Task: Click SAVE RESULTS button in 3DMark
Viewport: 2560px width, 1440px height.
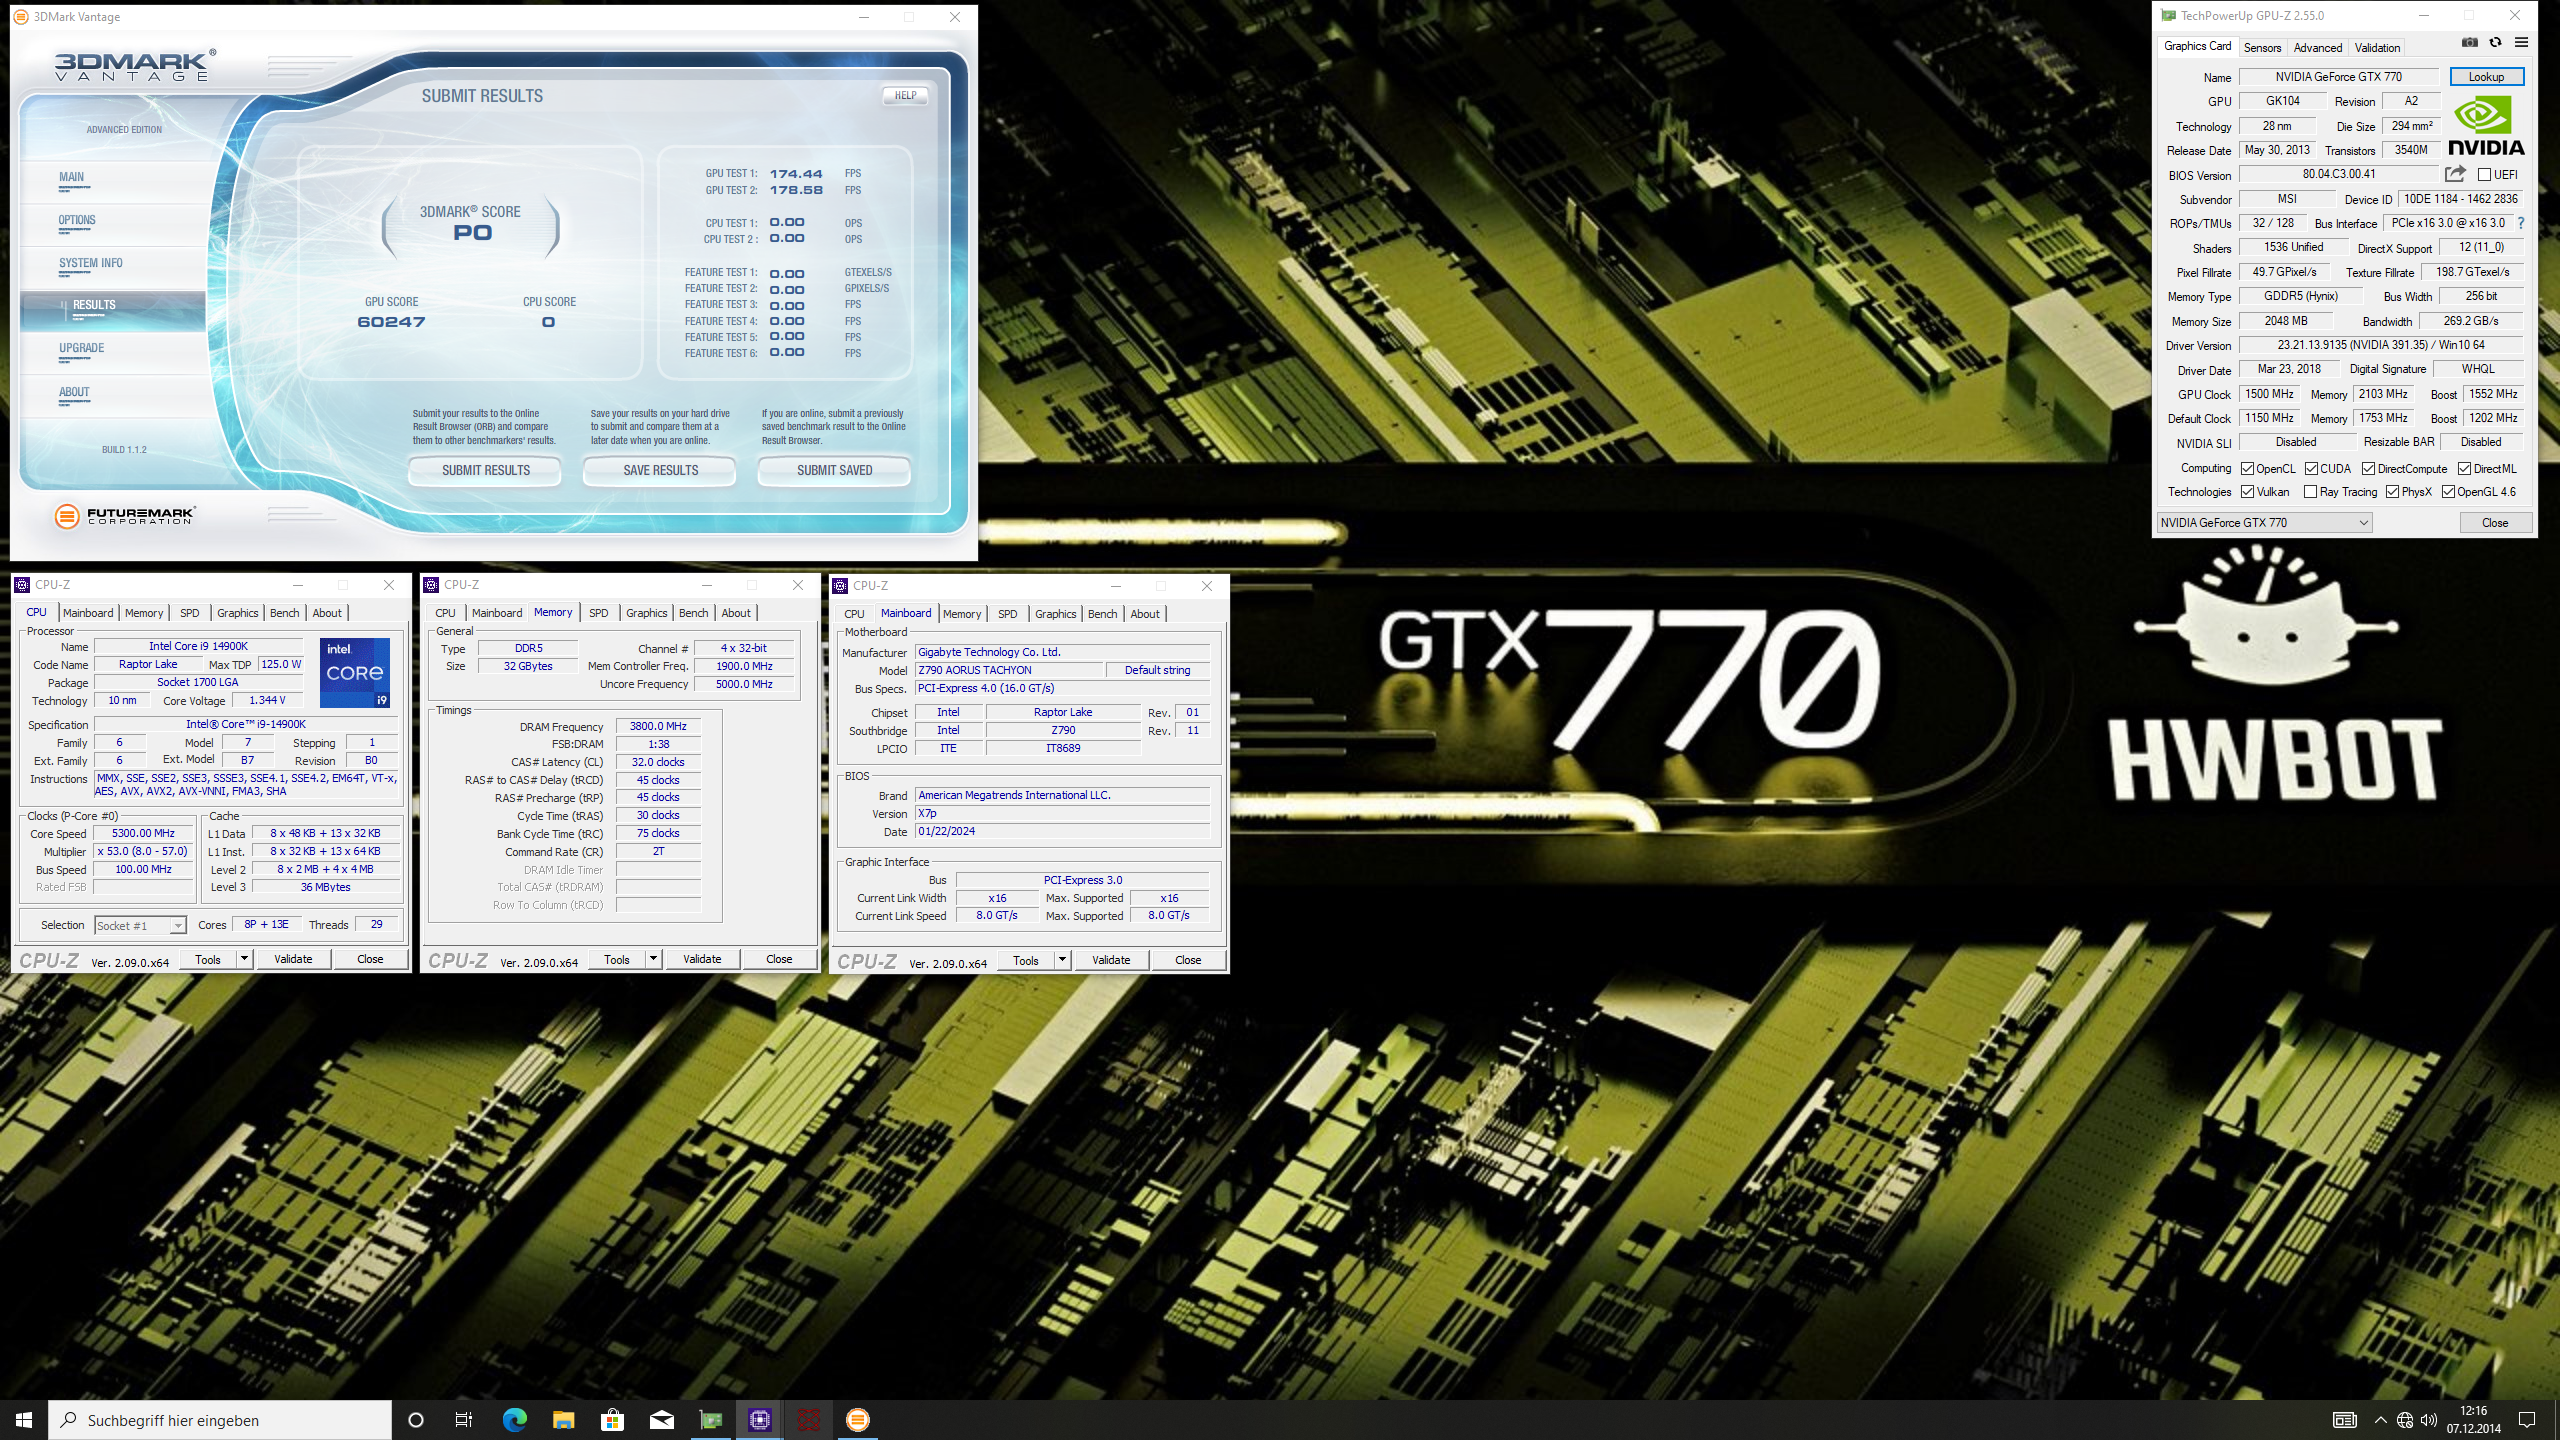Action: point(660,470)
